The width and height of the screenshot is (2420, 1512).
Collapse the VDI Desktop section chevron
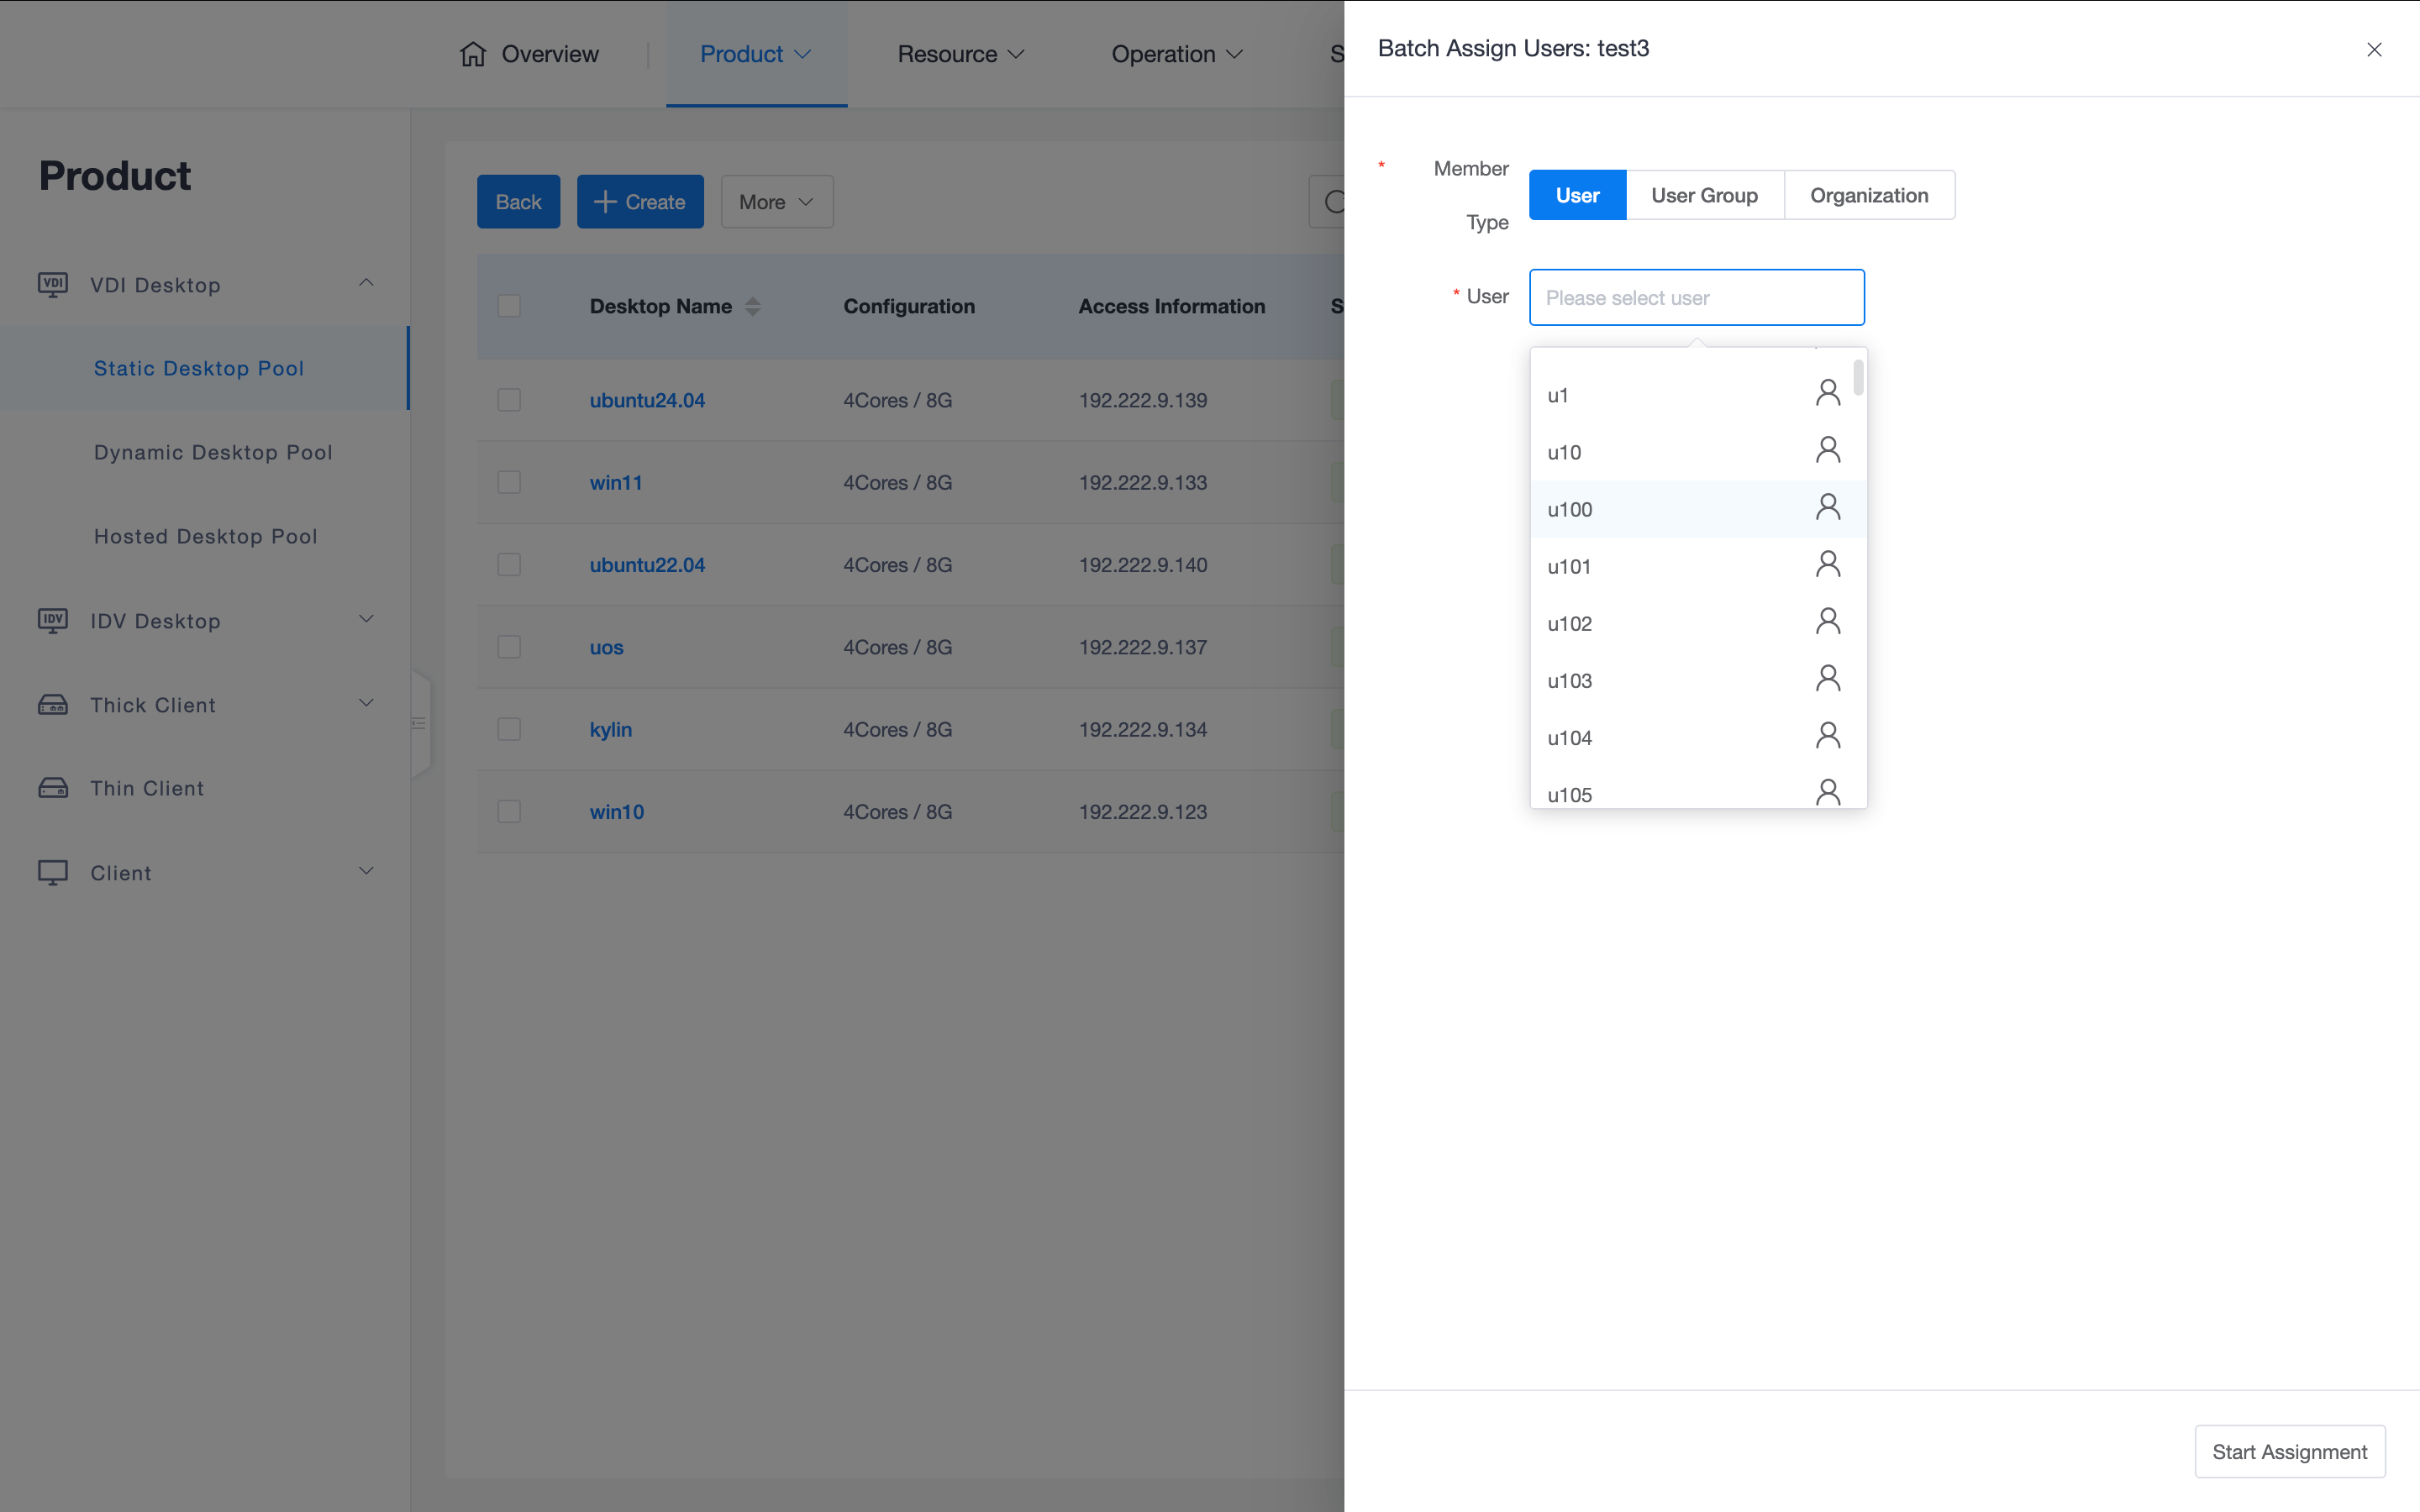[366, 283]
